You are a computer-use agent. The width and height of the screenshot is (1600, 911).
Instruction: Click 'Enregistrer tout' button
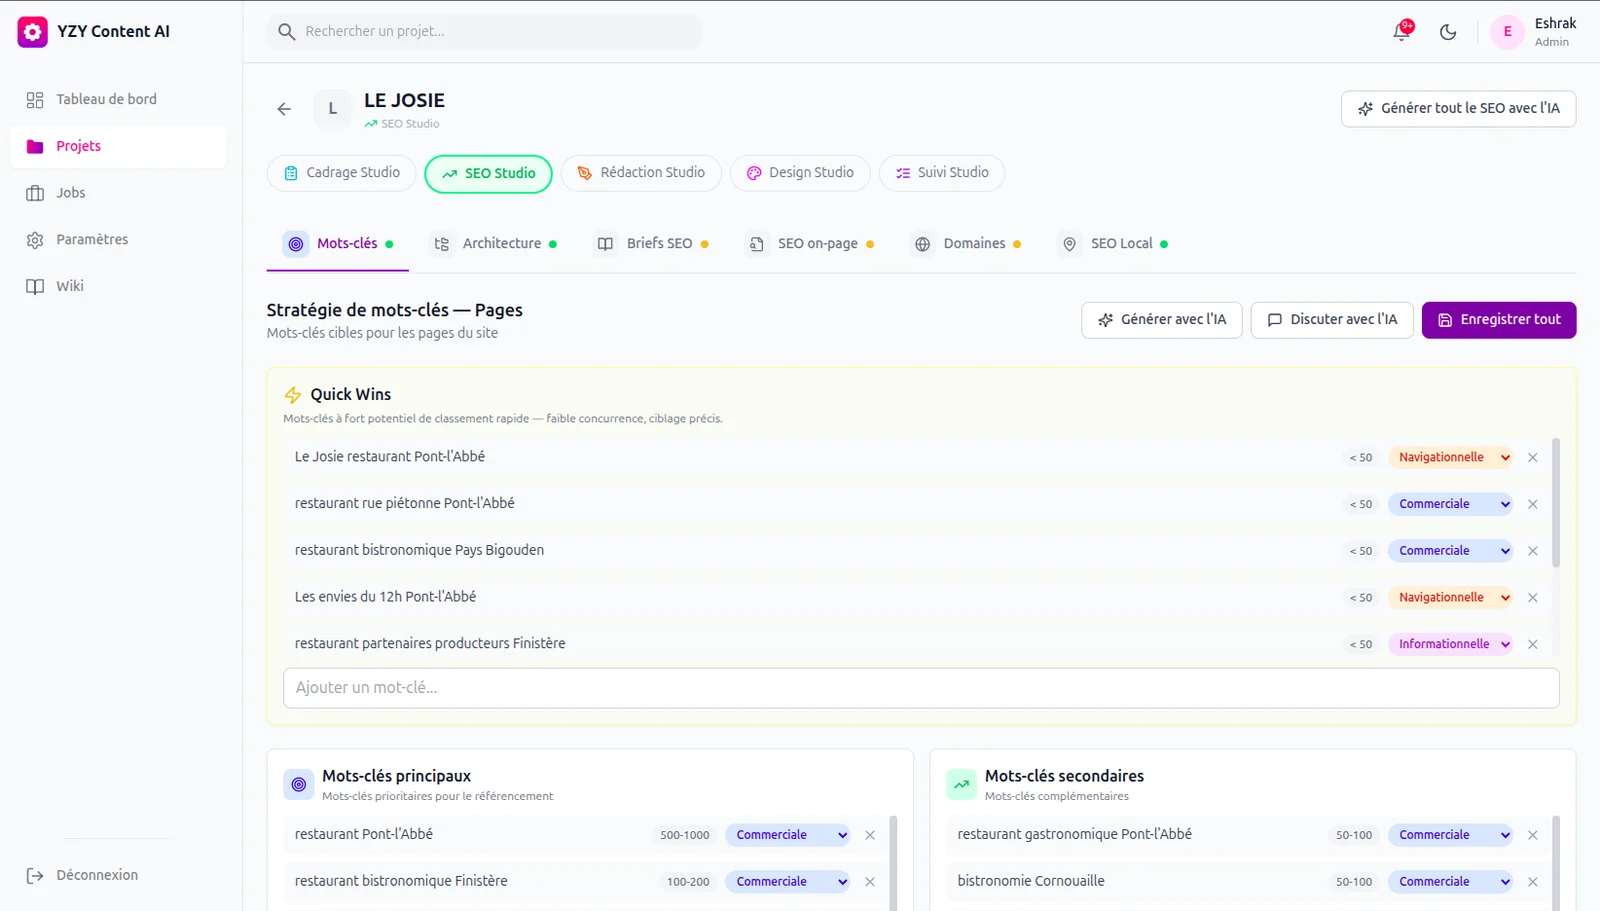click(x=1499, y=320)
